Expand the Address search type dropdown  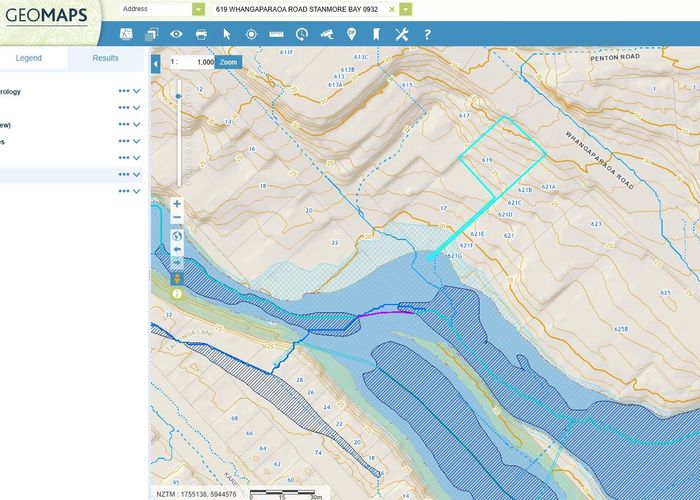[199, 8]
